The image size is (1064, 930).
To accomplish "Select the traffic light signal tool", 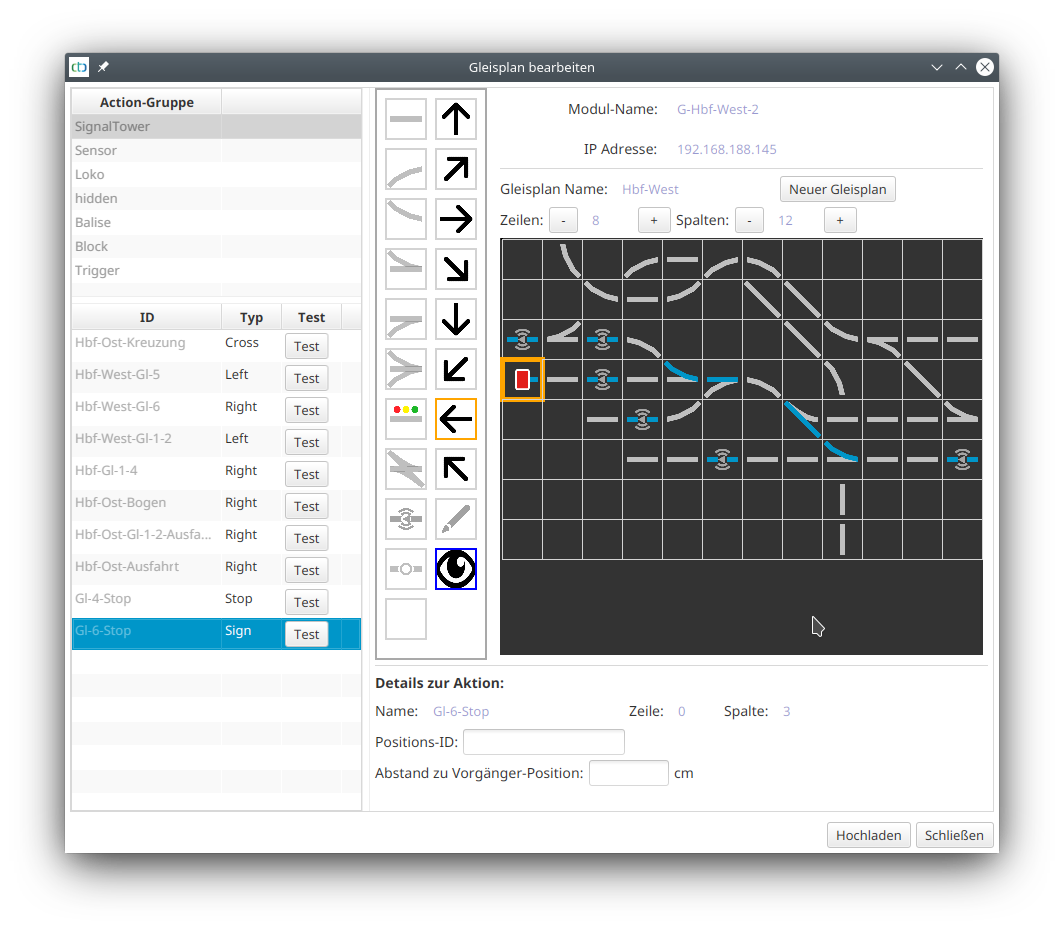I will click(x=406, y=419).
